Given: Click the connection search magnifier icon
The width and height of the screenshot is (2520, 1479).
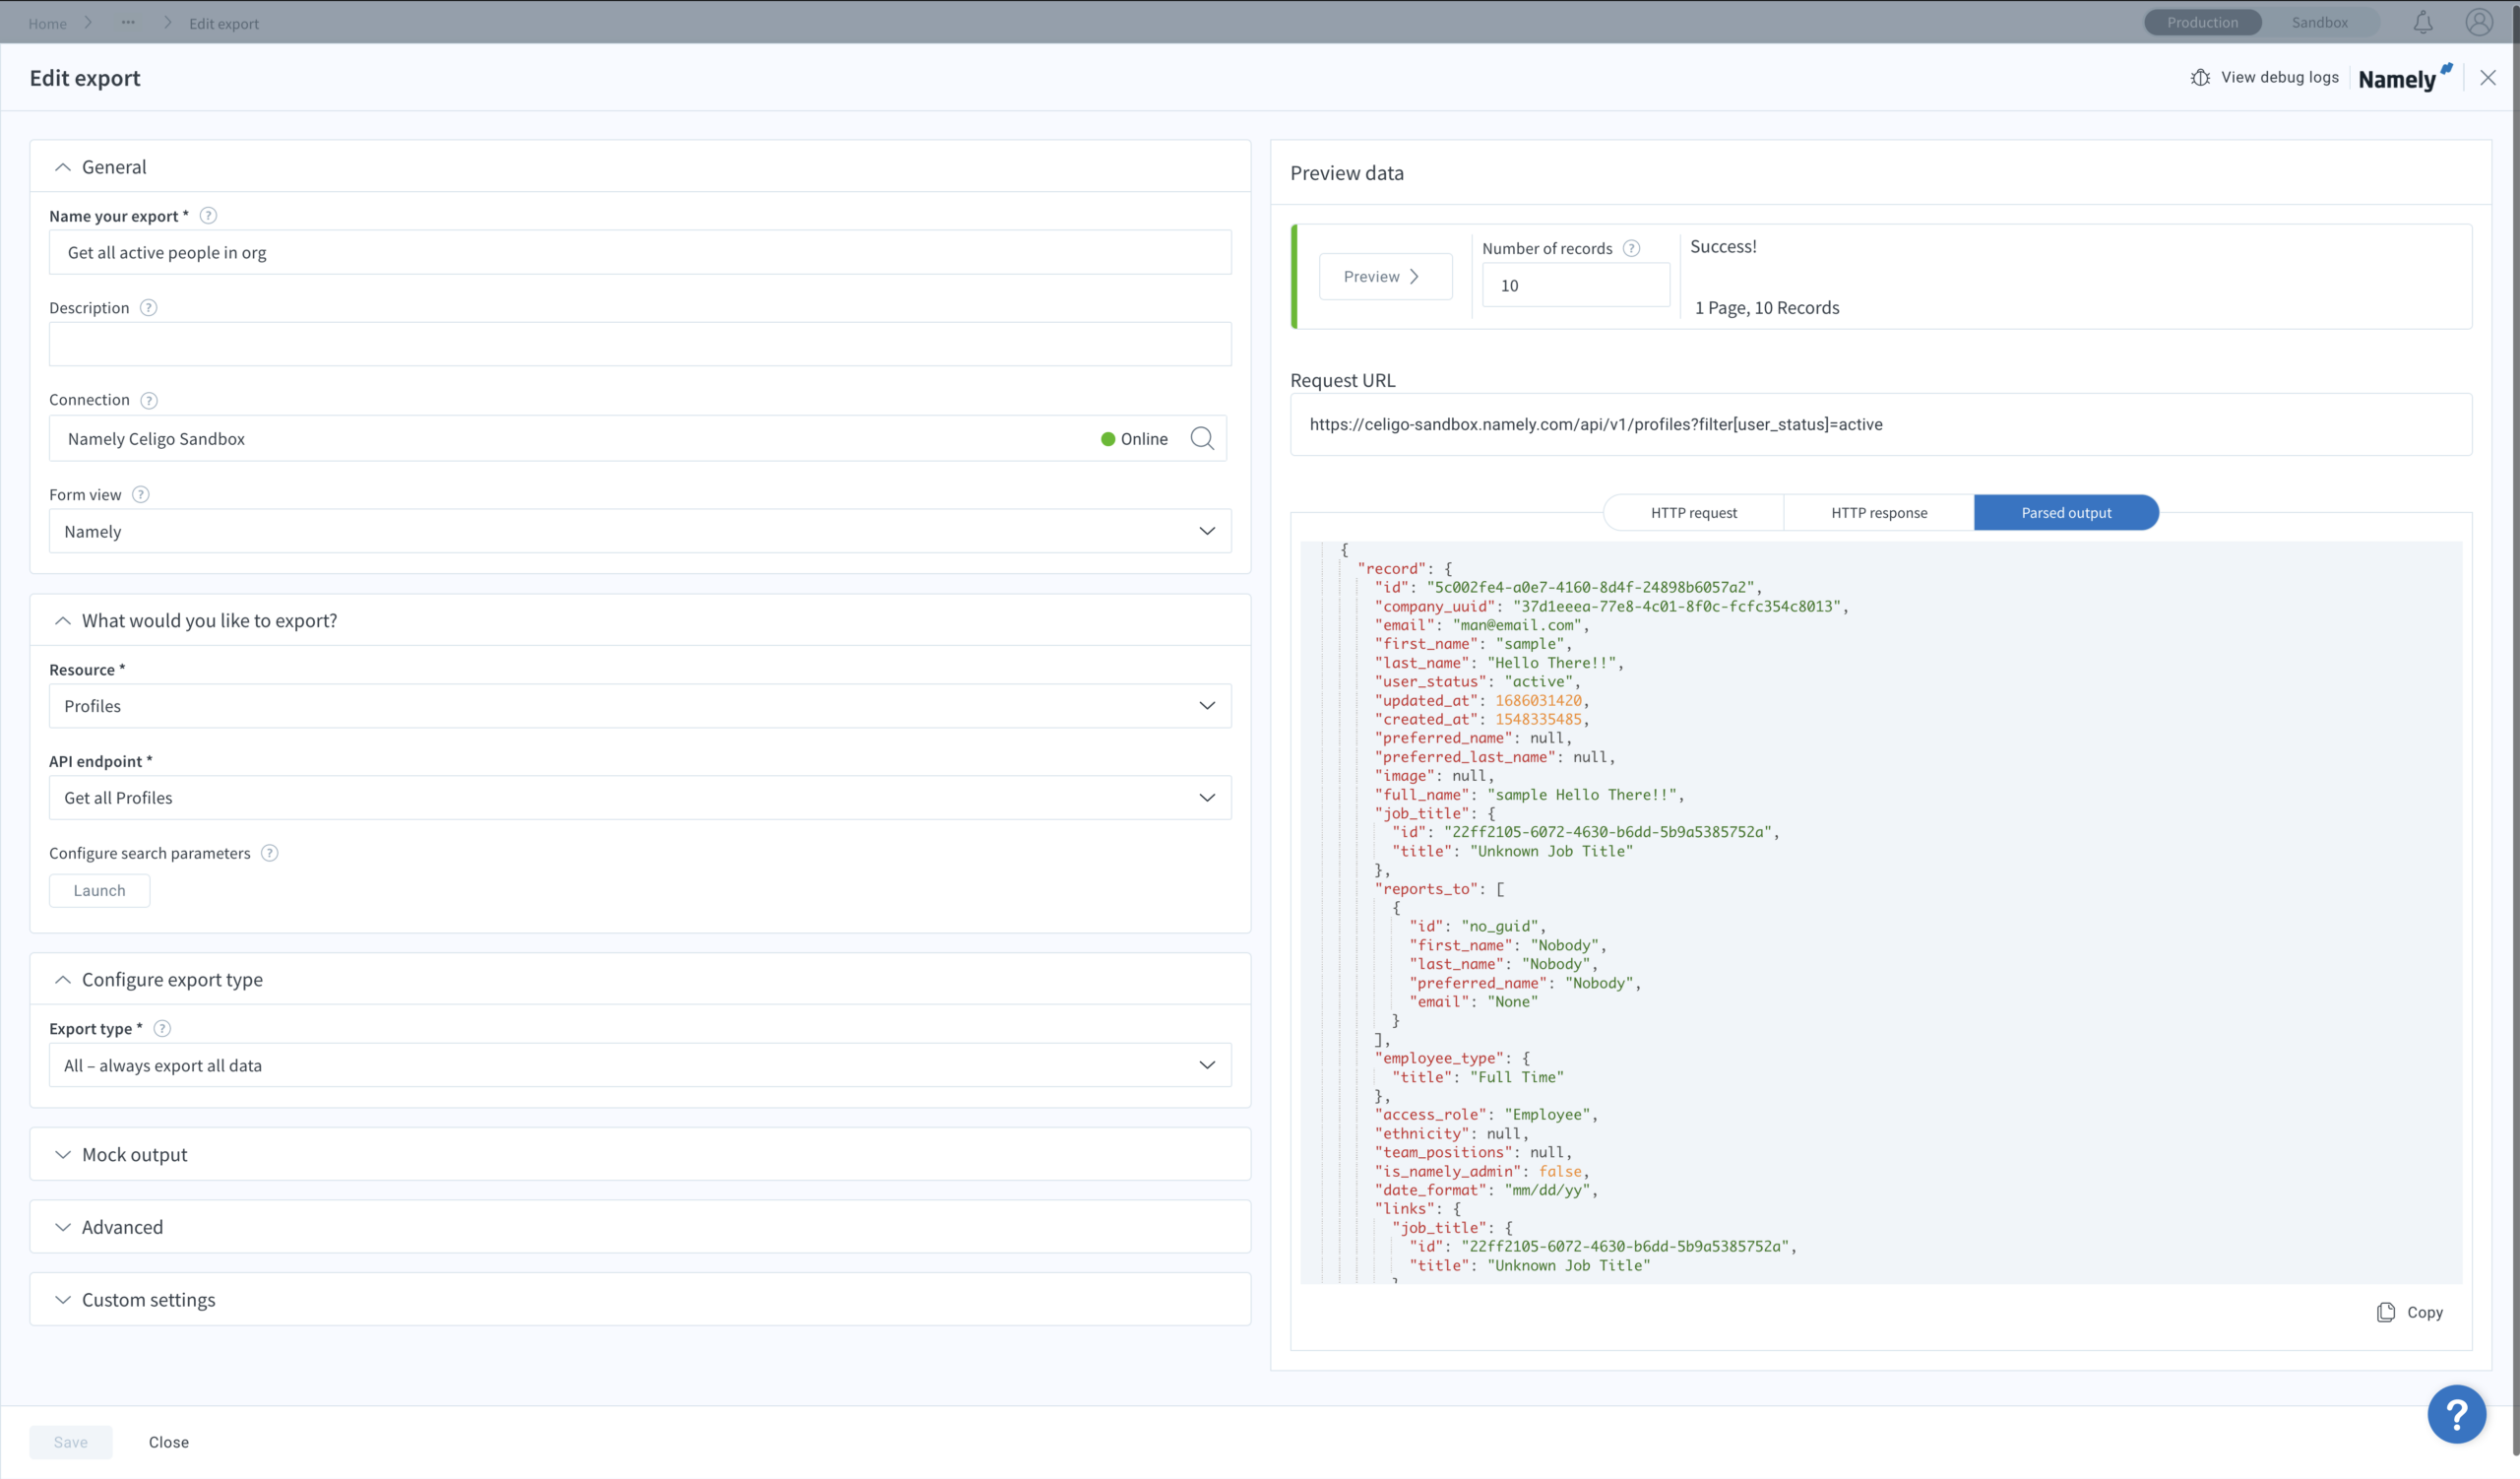Looking at the screenshot, I should [1202, 438].
